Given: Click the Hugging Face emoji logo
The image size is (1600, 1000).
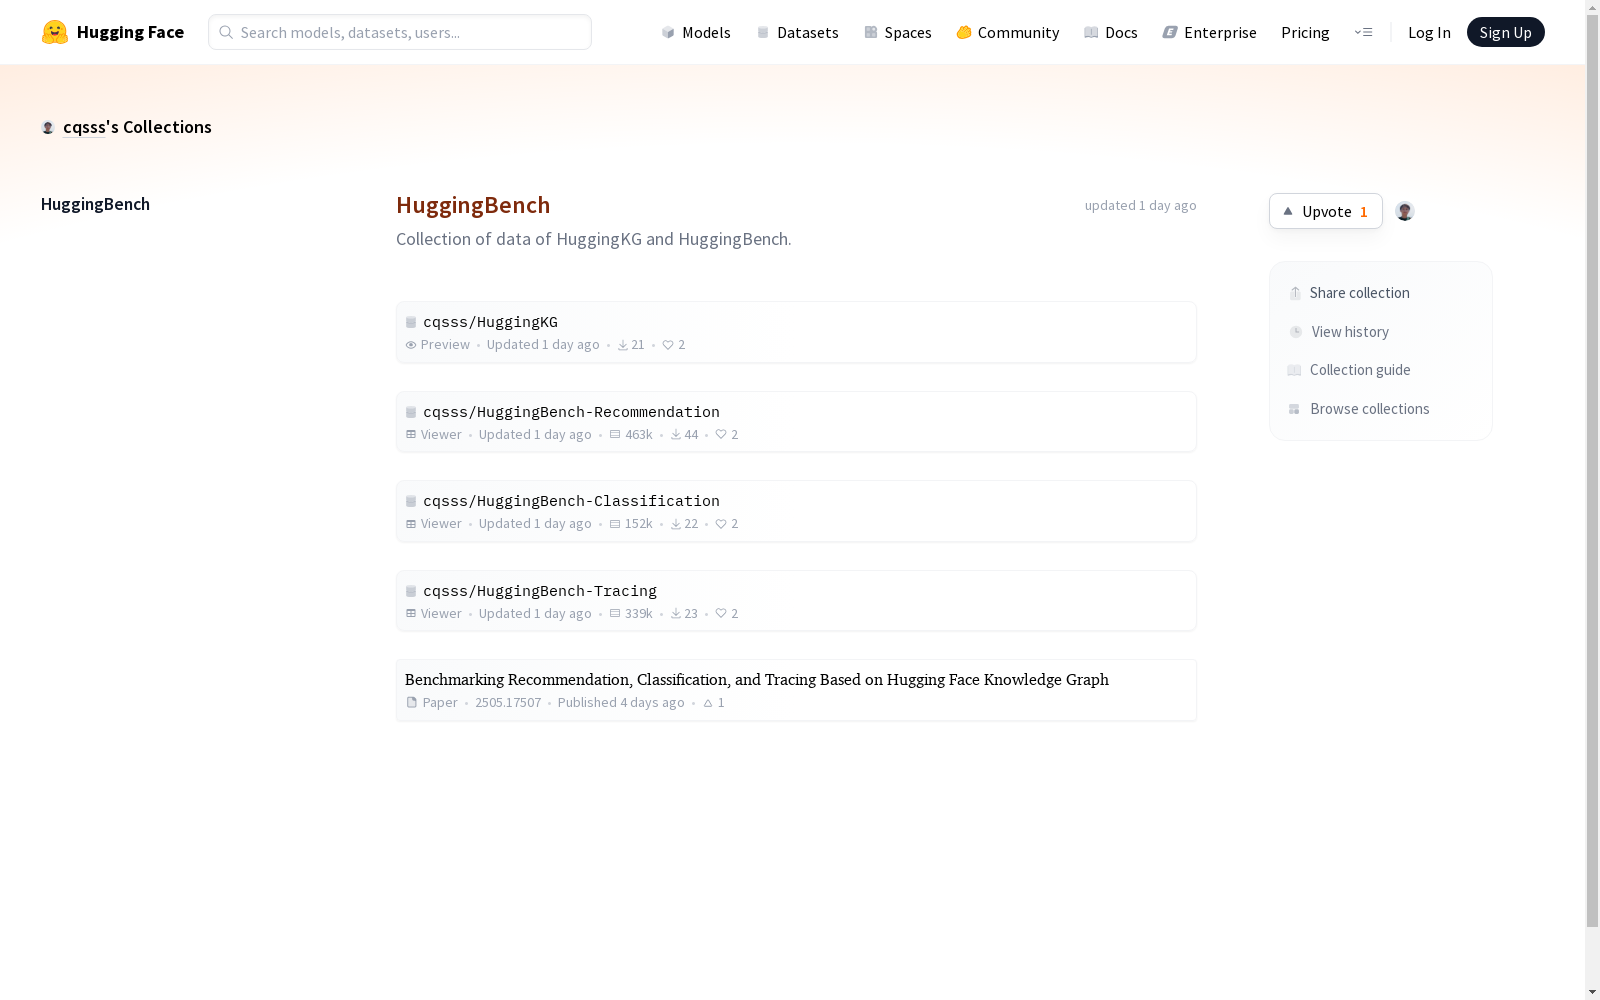Looking at the screenshot, I should [x=54, y=32].
